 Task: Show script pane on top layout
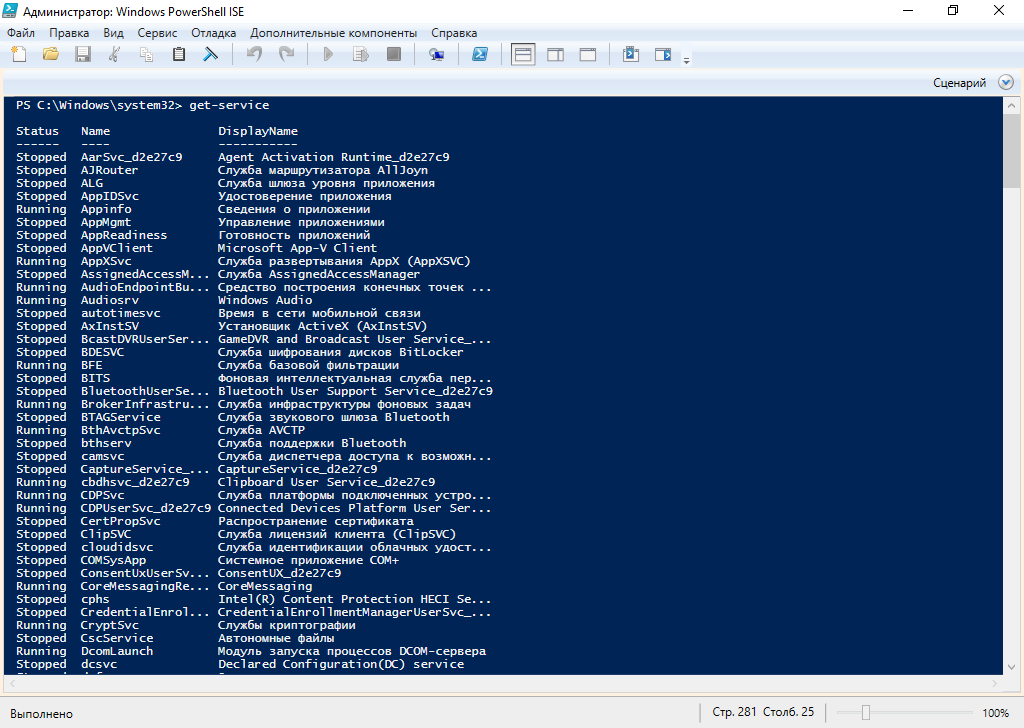pos(523,55)
